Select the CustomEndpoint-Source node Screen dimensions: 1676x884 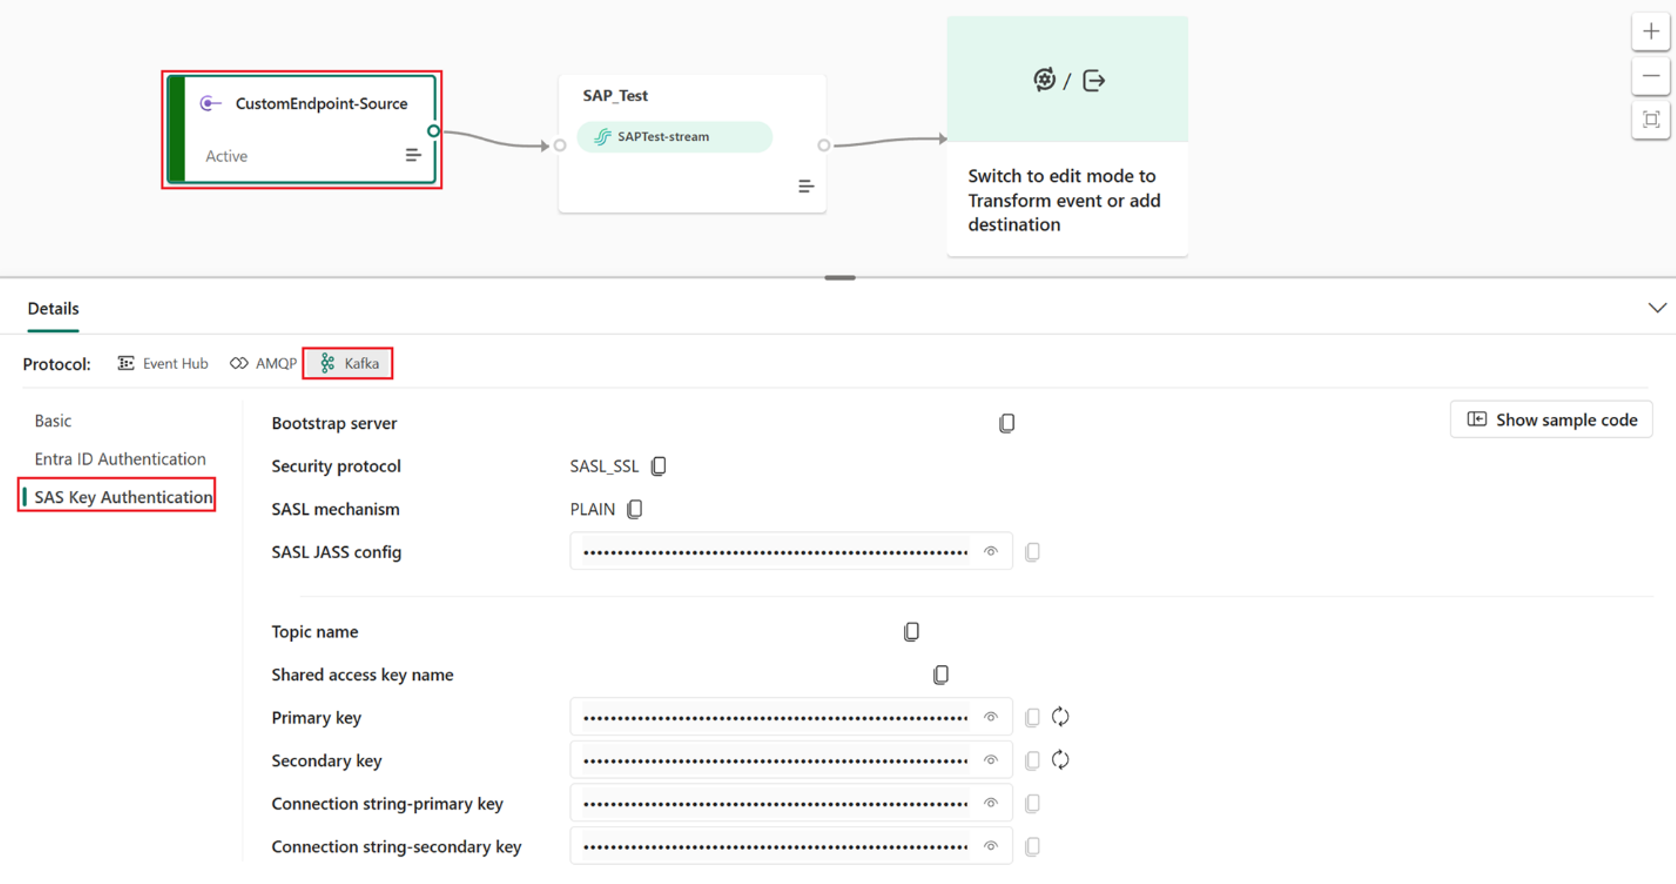click(302, 129)
